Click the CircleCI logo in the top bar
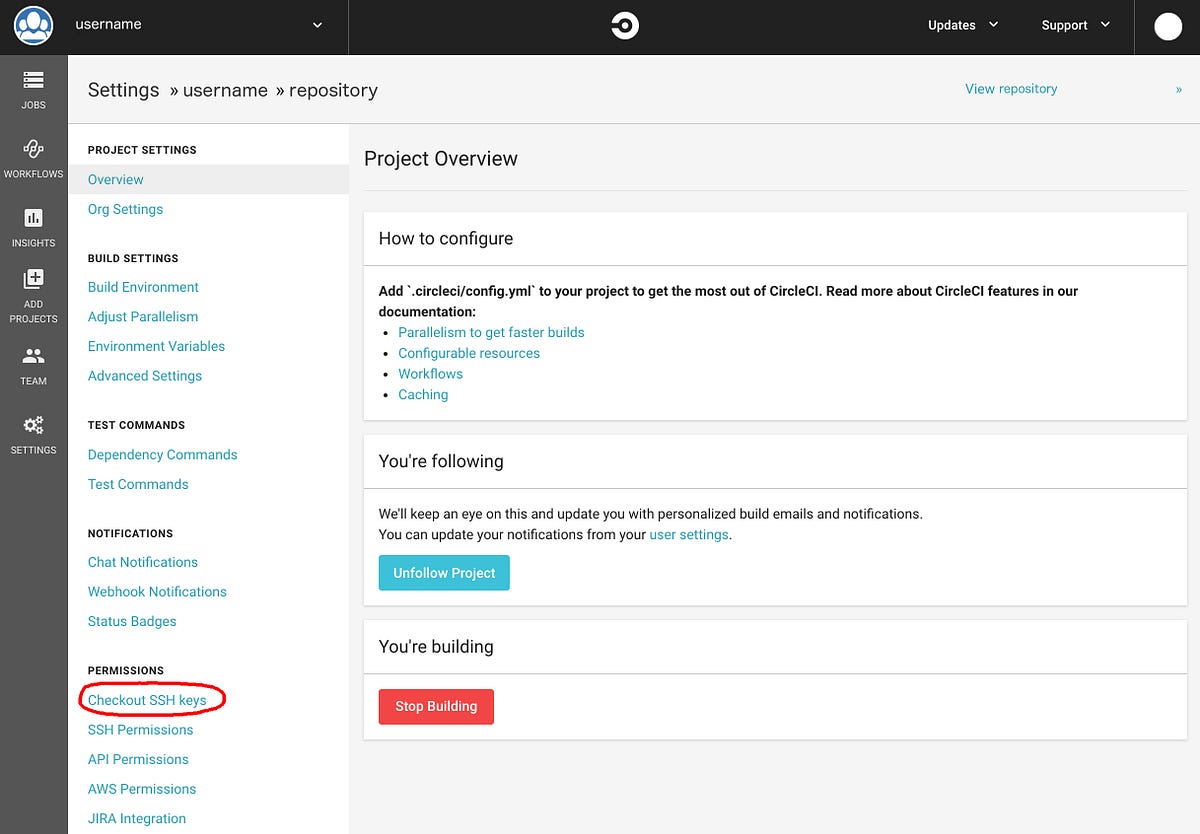Screen dimensions: 1200x834 [624, 25]
